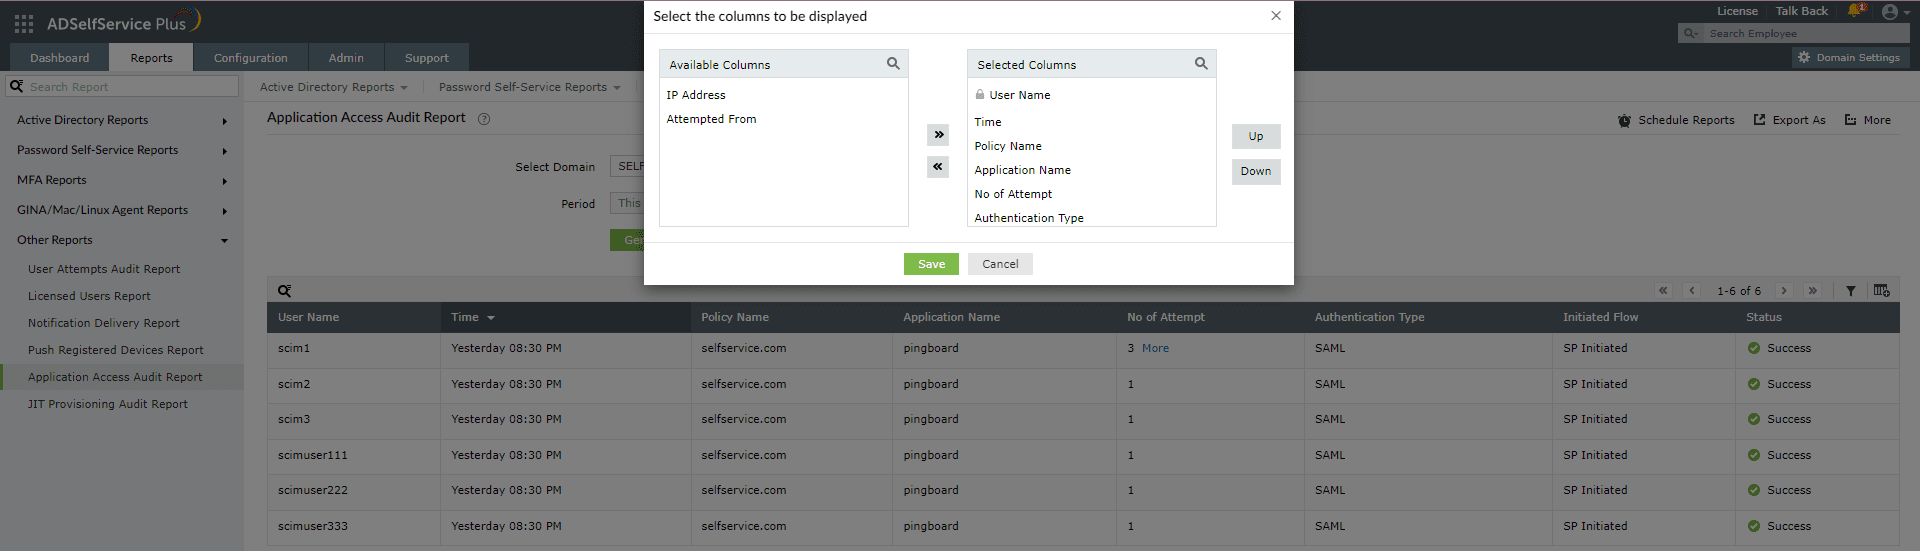Move column left with double-arrow button

(x=938, y=167)
